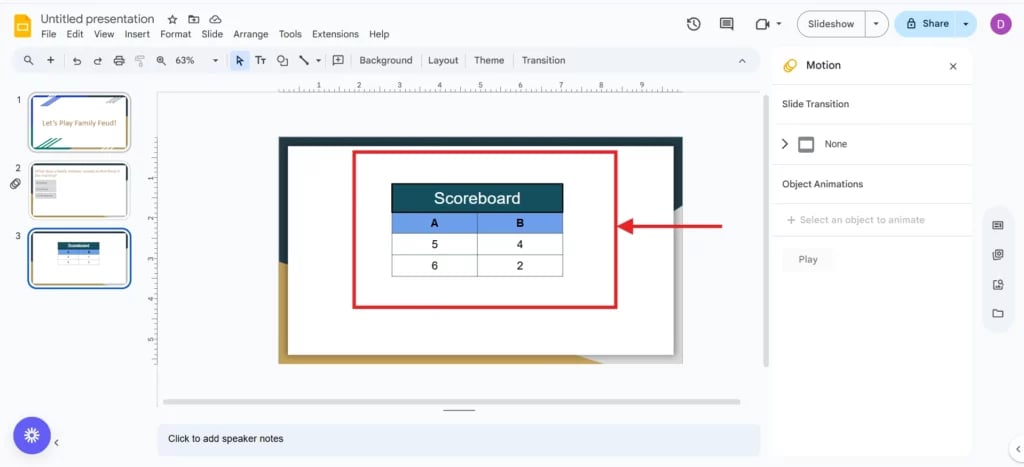Select slide 1 thumbnail in filmstrip

(x=79, y=122)
